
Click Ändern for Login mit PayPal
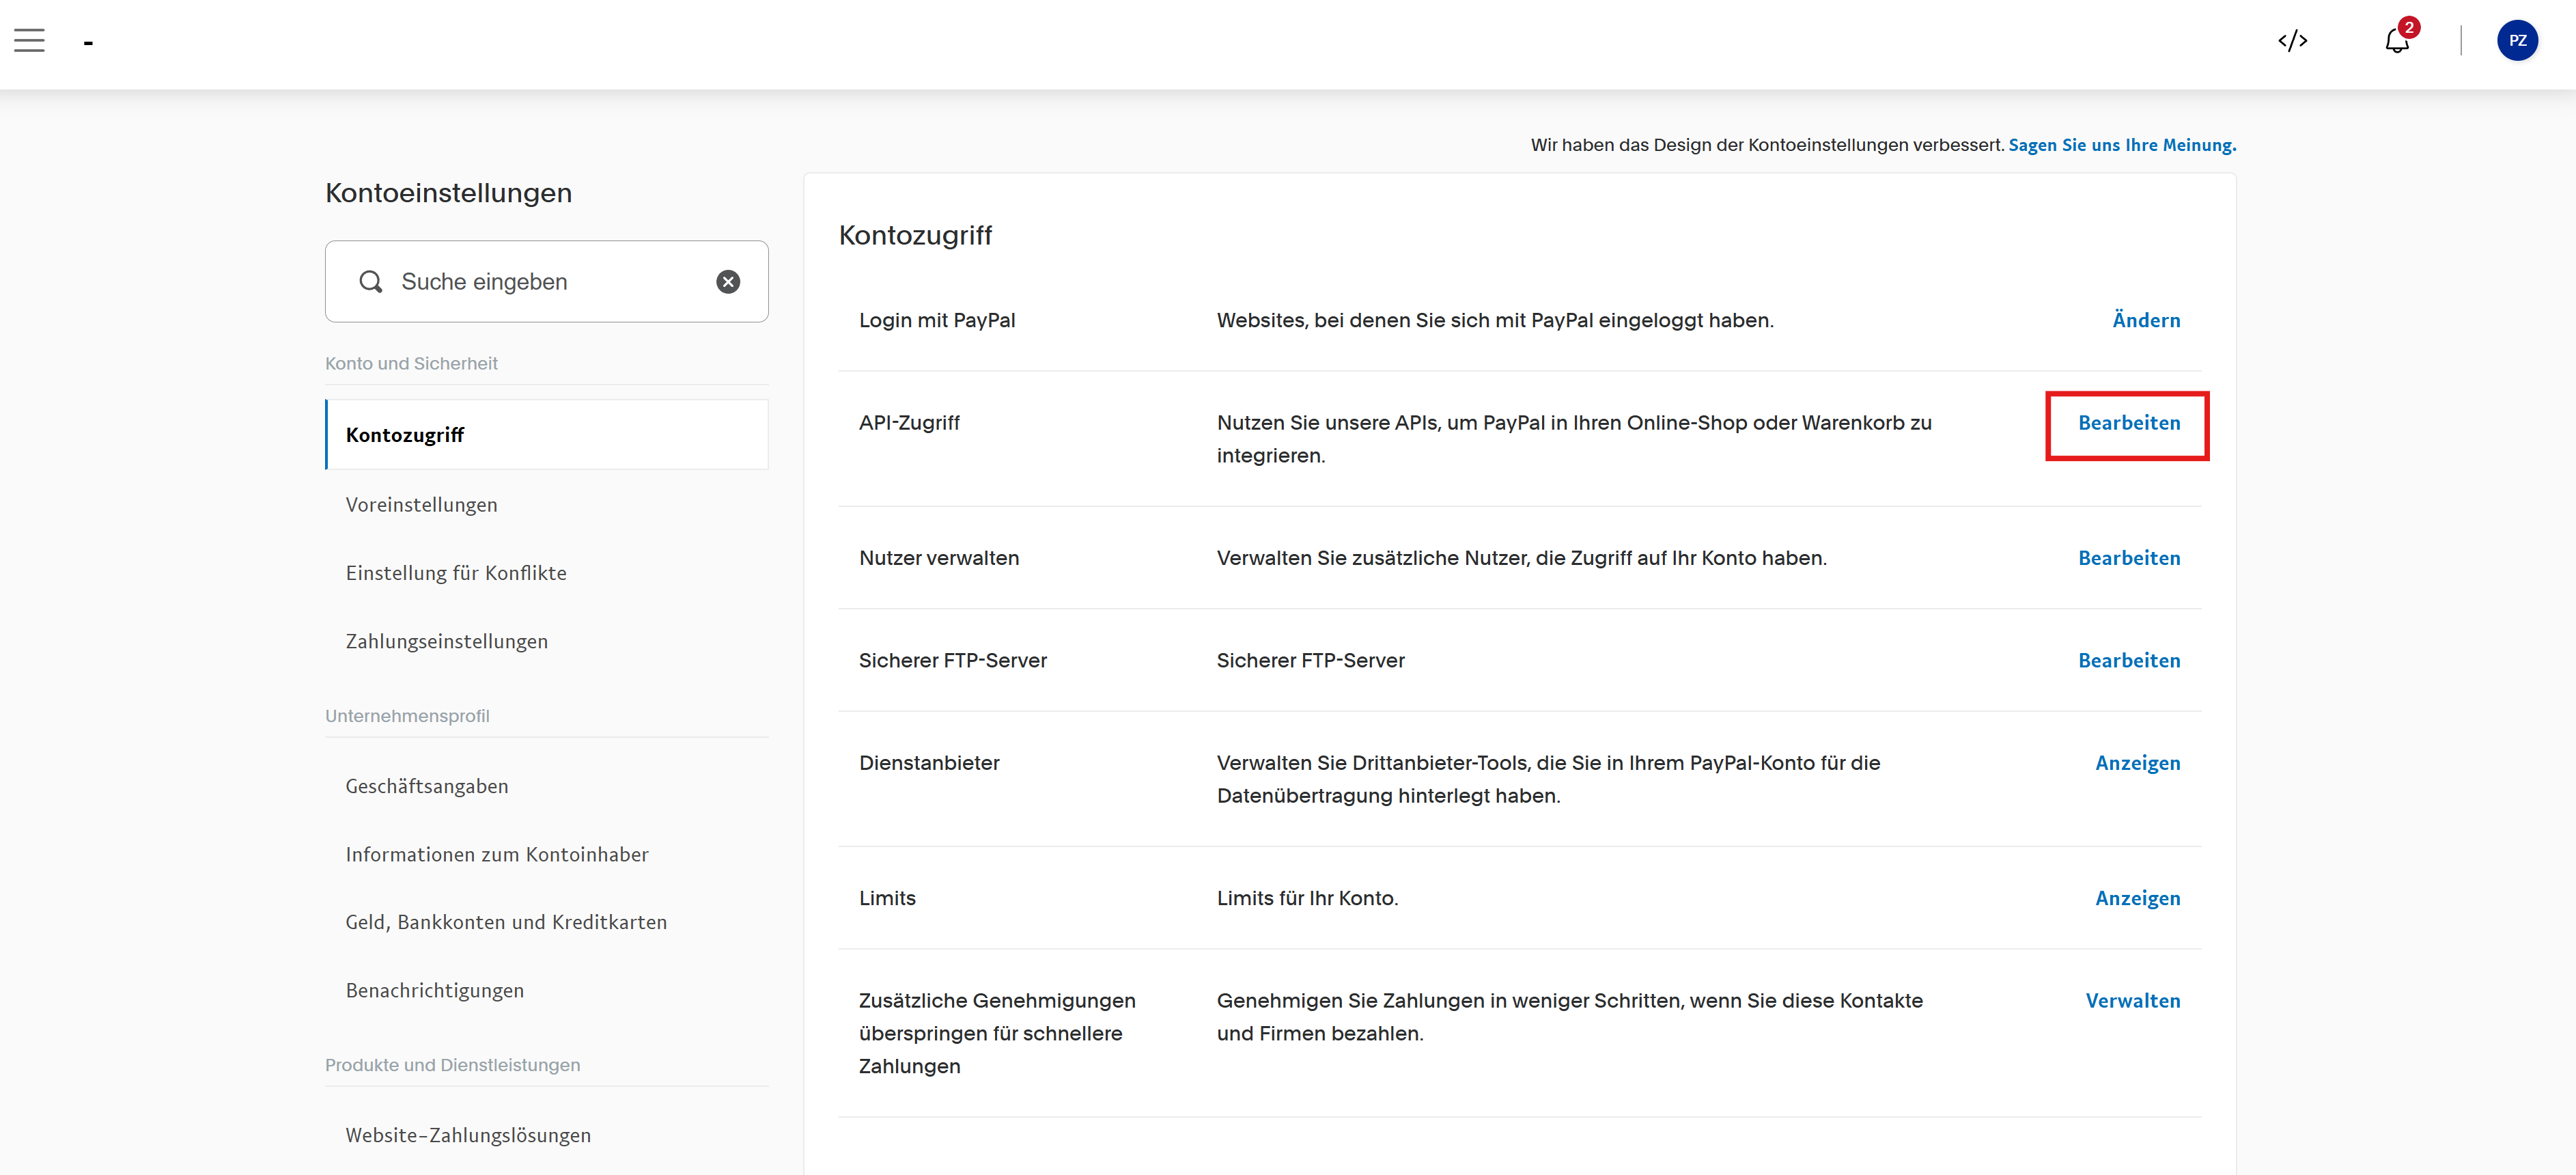(x=2145, y=320)
